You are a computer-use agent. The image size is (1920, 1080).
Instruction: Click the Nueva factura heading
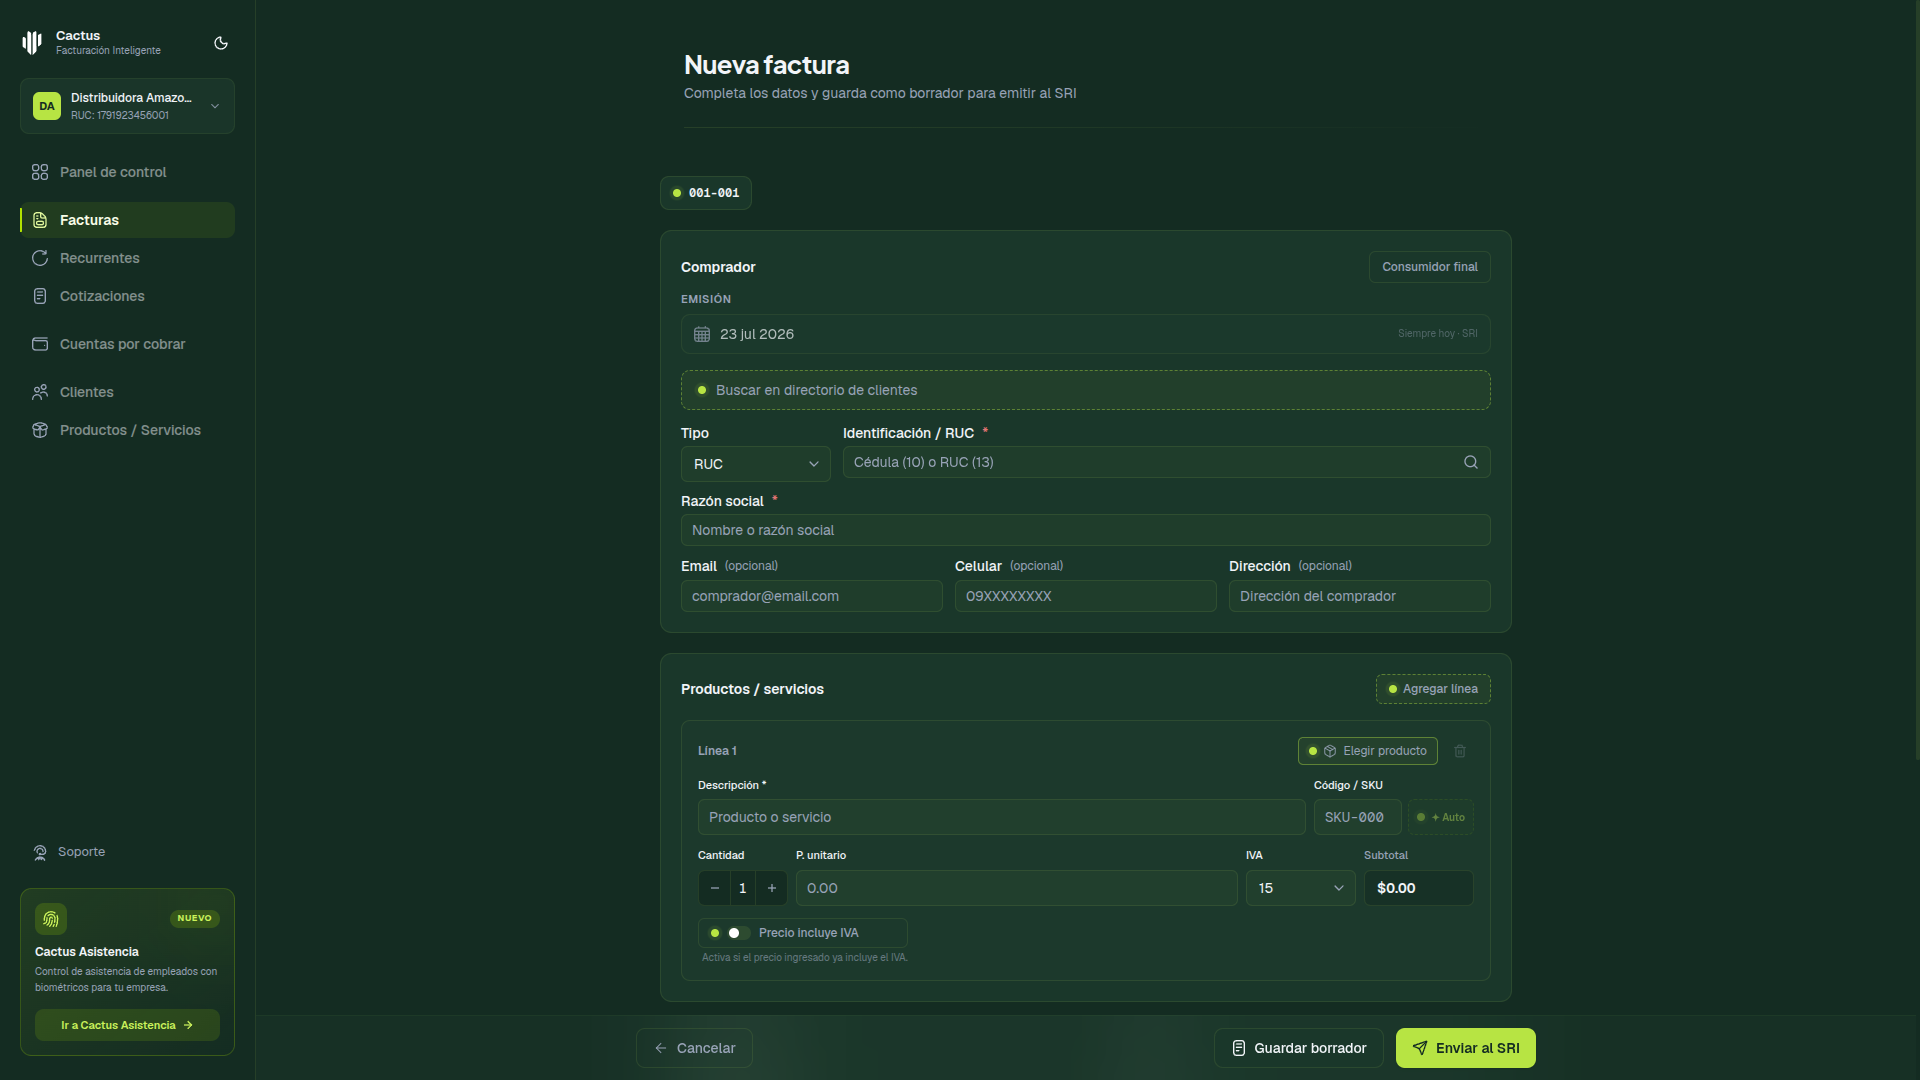pos(767,65)
